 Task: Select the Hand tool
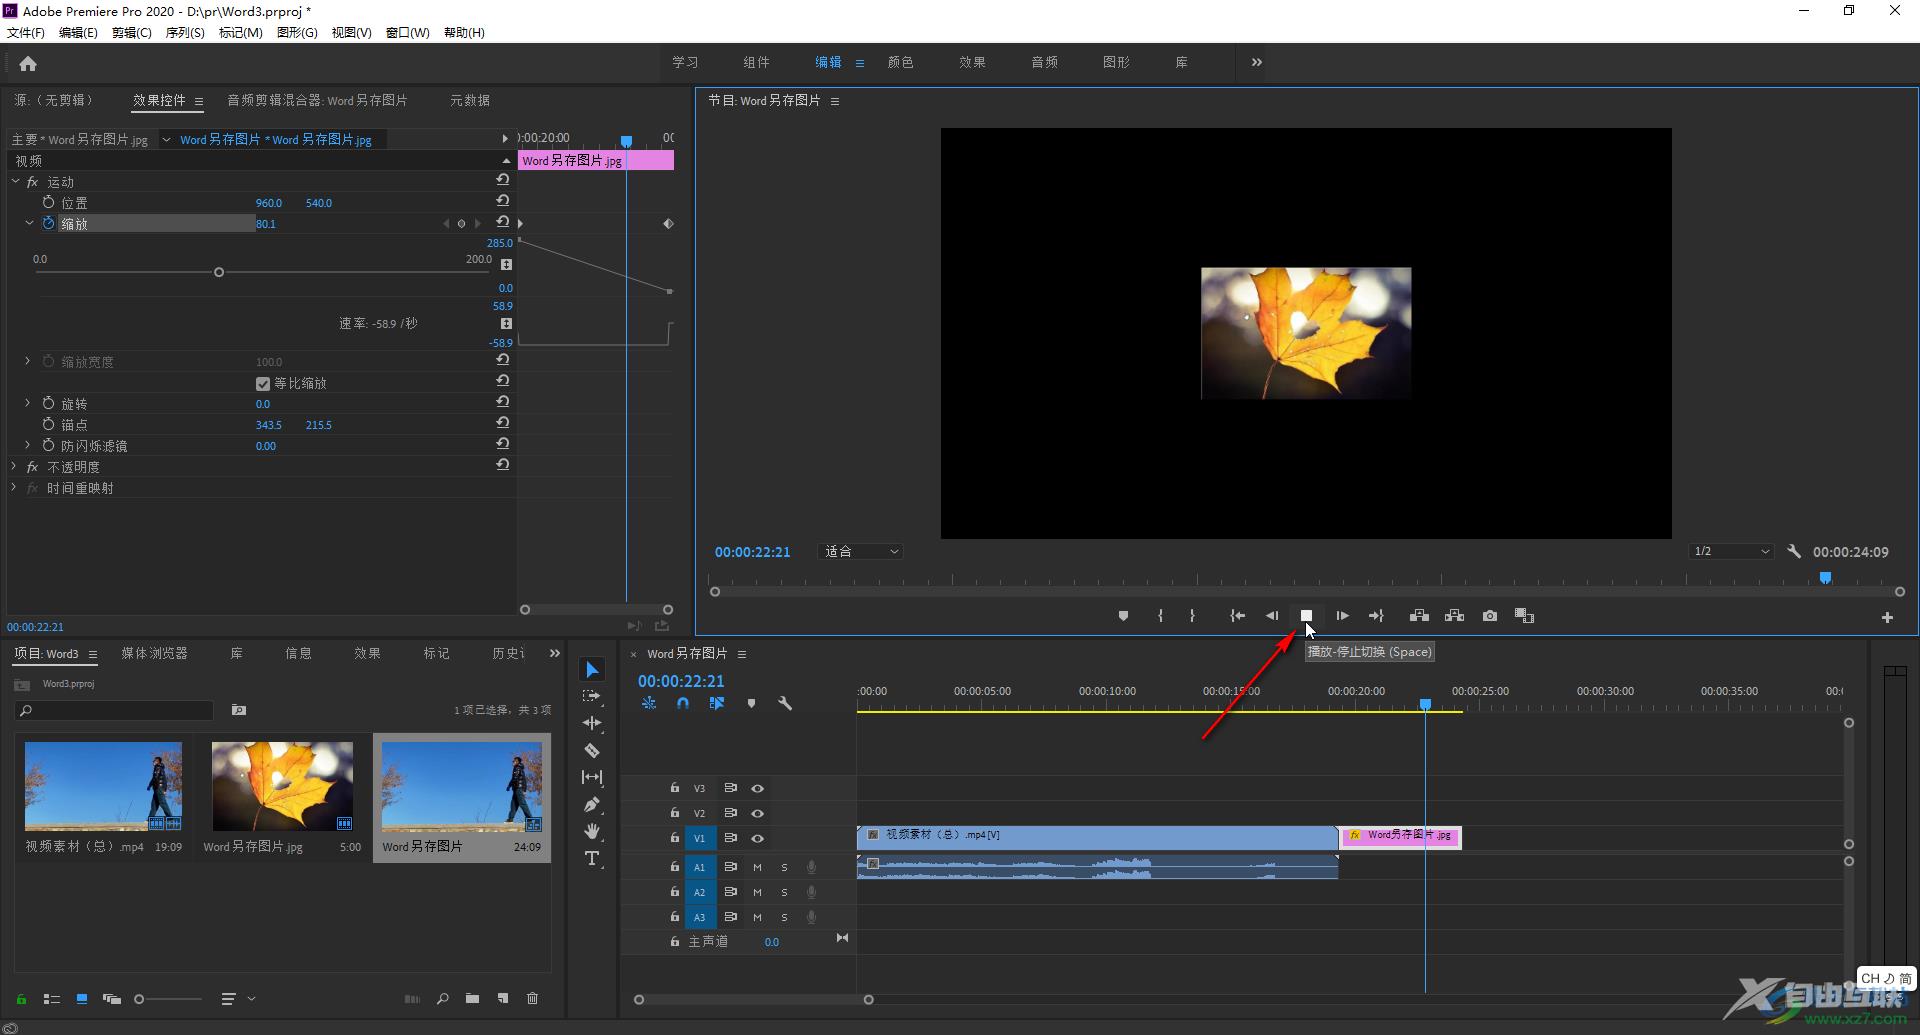pos(592,831)
